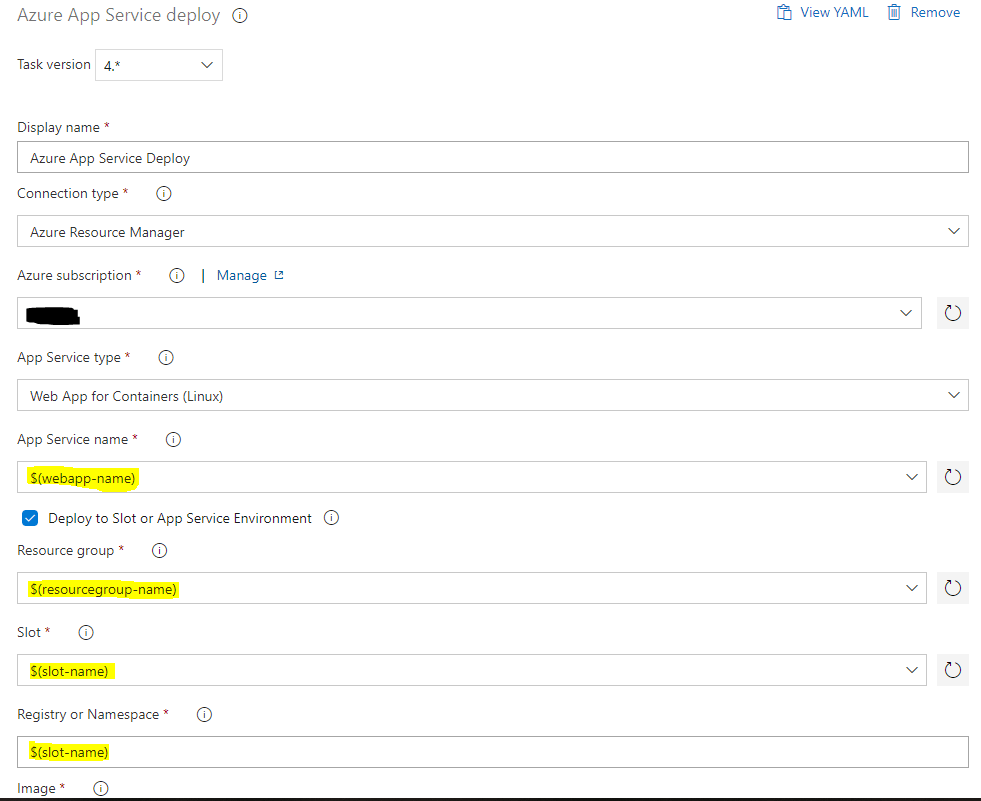
Task: Click the Registry or Namespace input field
Action: pos(492,752)
